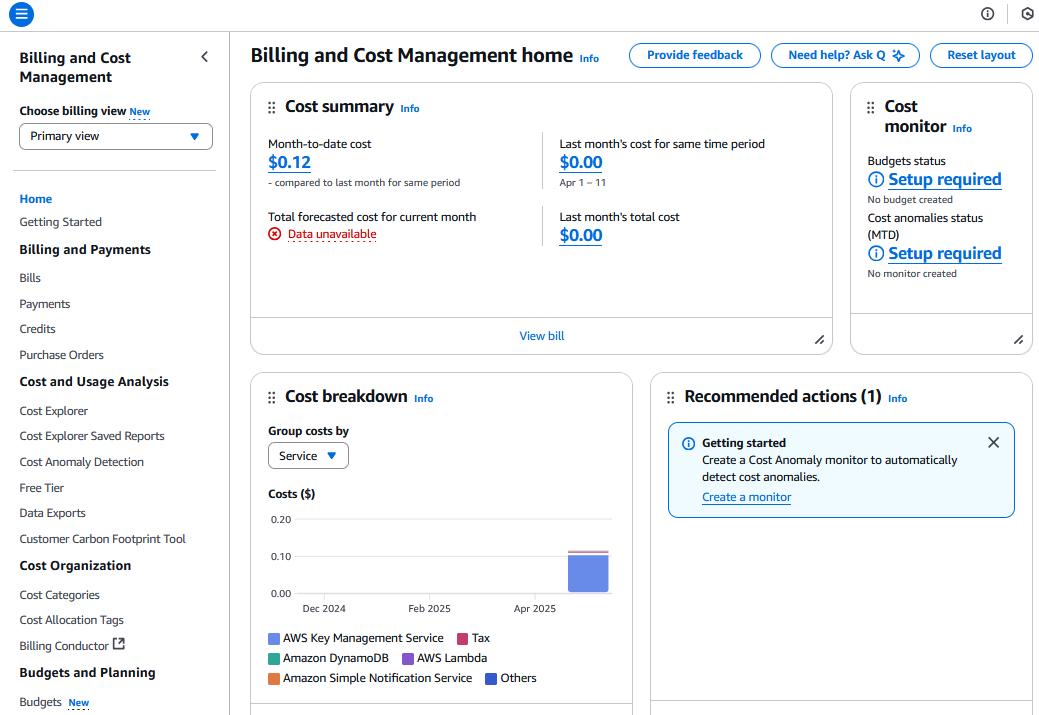
Task: Click AWS Key Management Service legend swatch
Action: coord(274,639)
